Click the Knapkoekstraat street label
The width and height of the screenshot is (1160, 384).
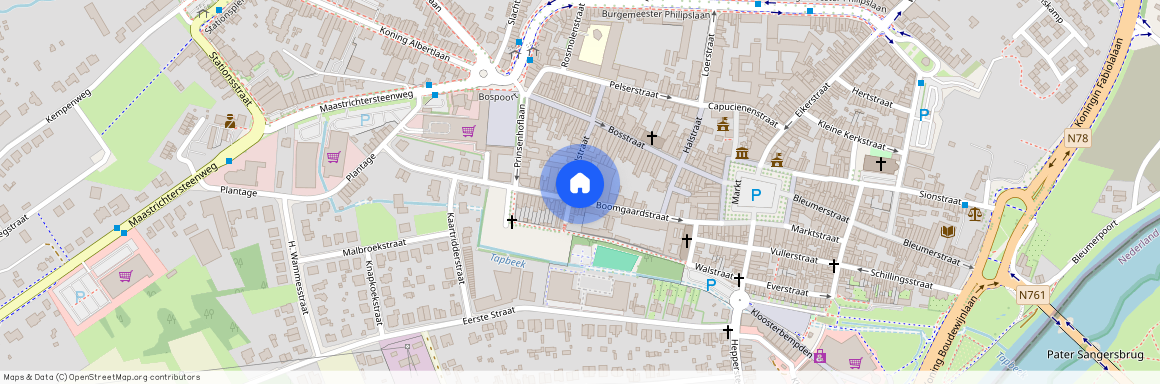(x=374, y=292)
